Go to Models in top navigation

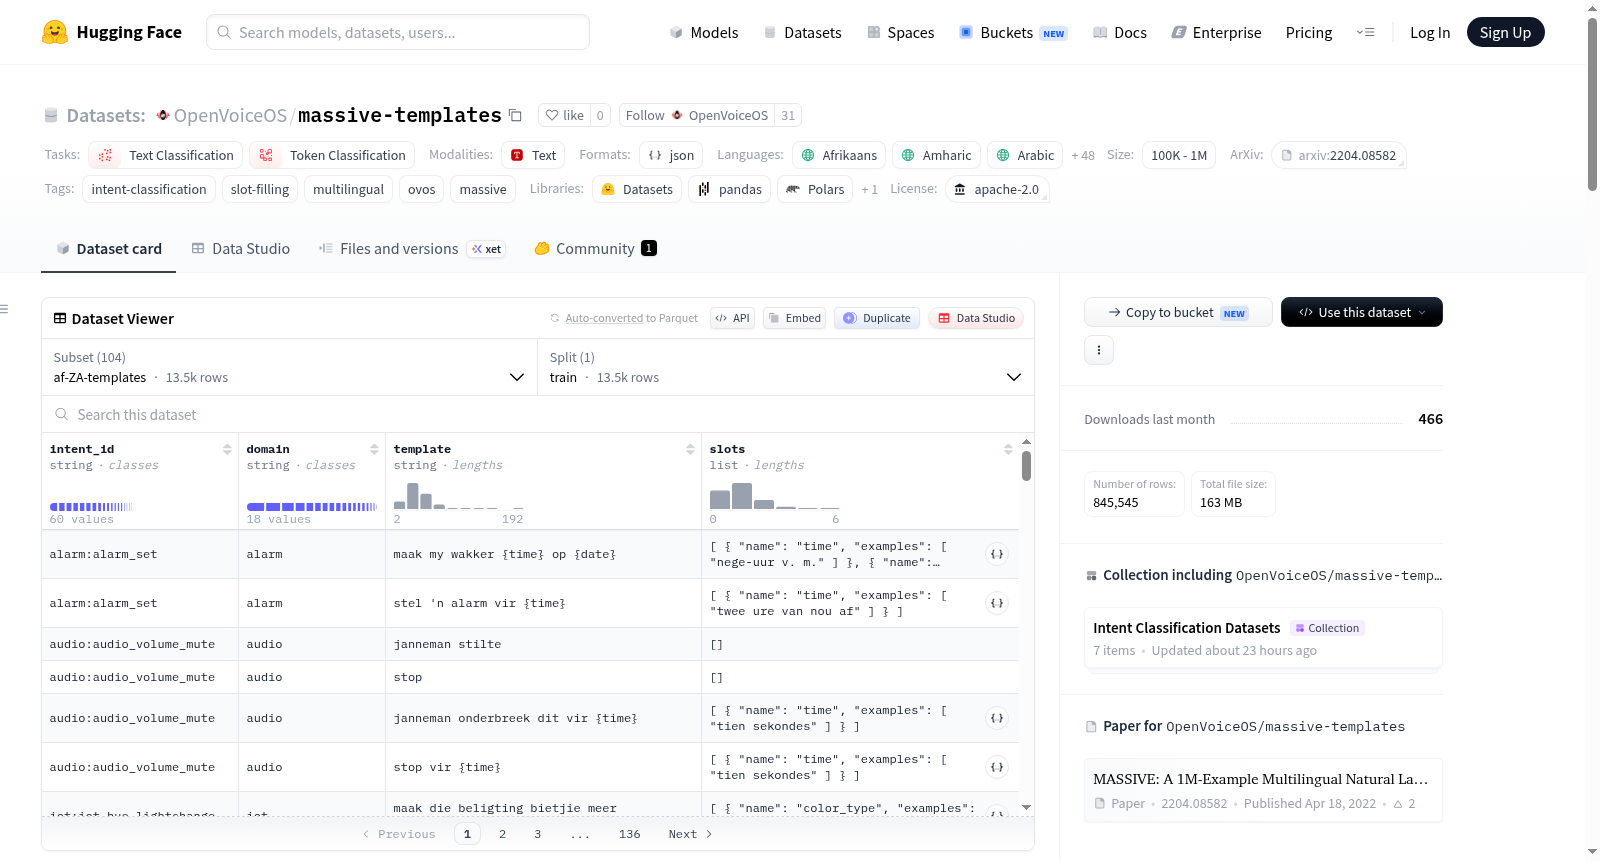coord(704,32)
